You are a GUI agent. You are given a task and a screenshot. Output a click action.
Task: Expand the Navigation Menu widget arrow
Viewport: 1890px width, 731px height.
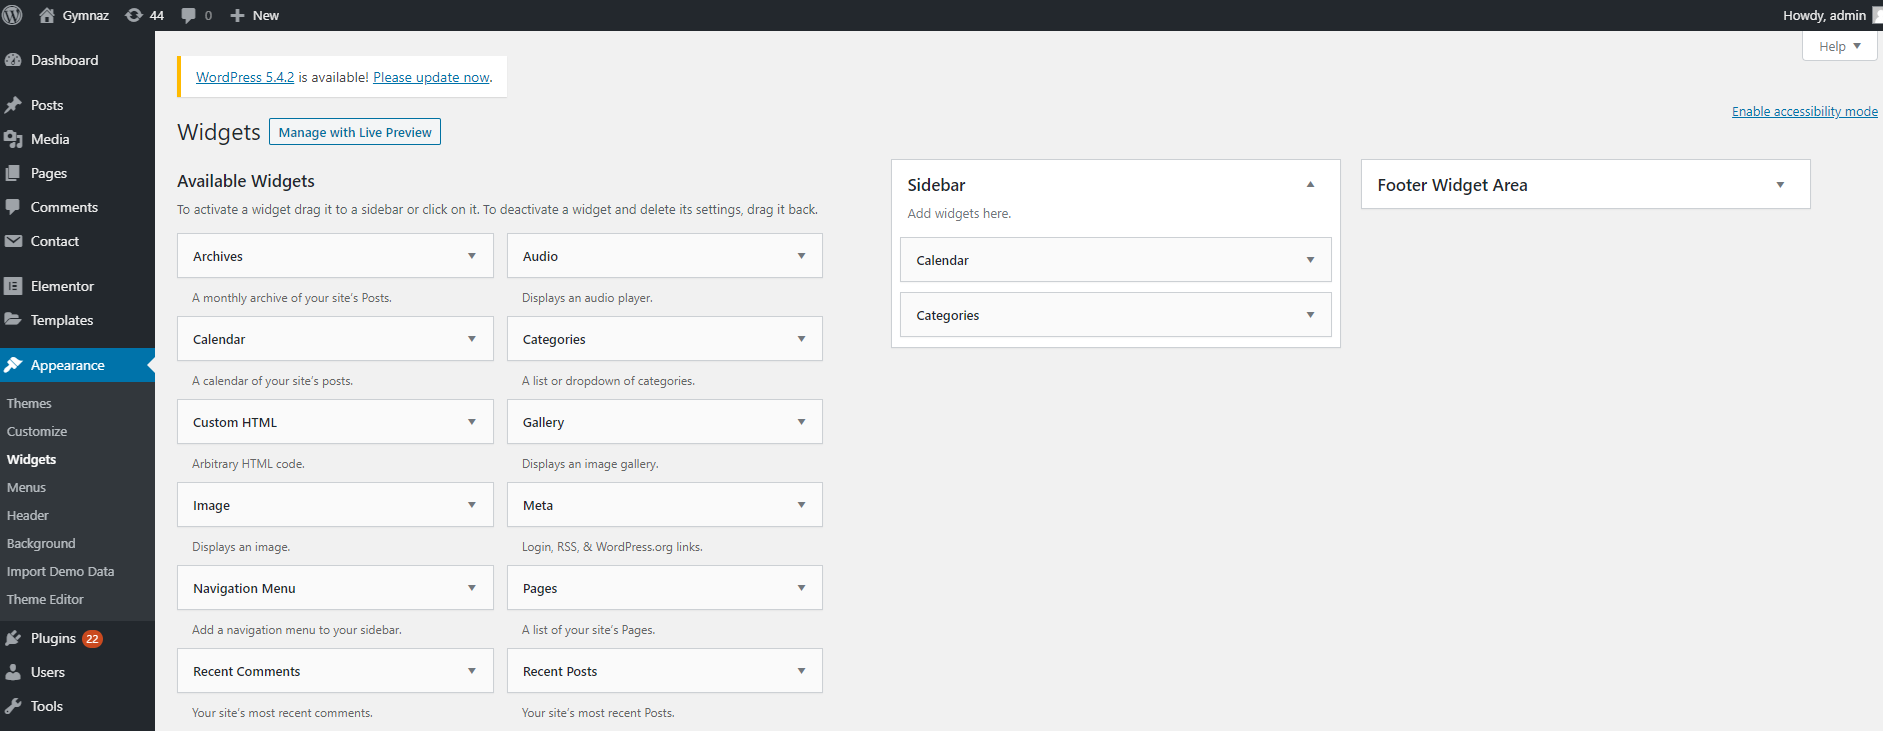(472, 588)
